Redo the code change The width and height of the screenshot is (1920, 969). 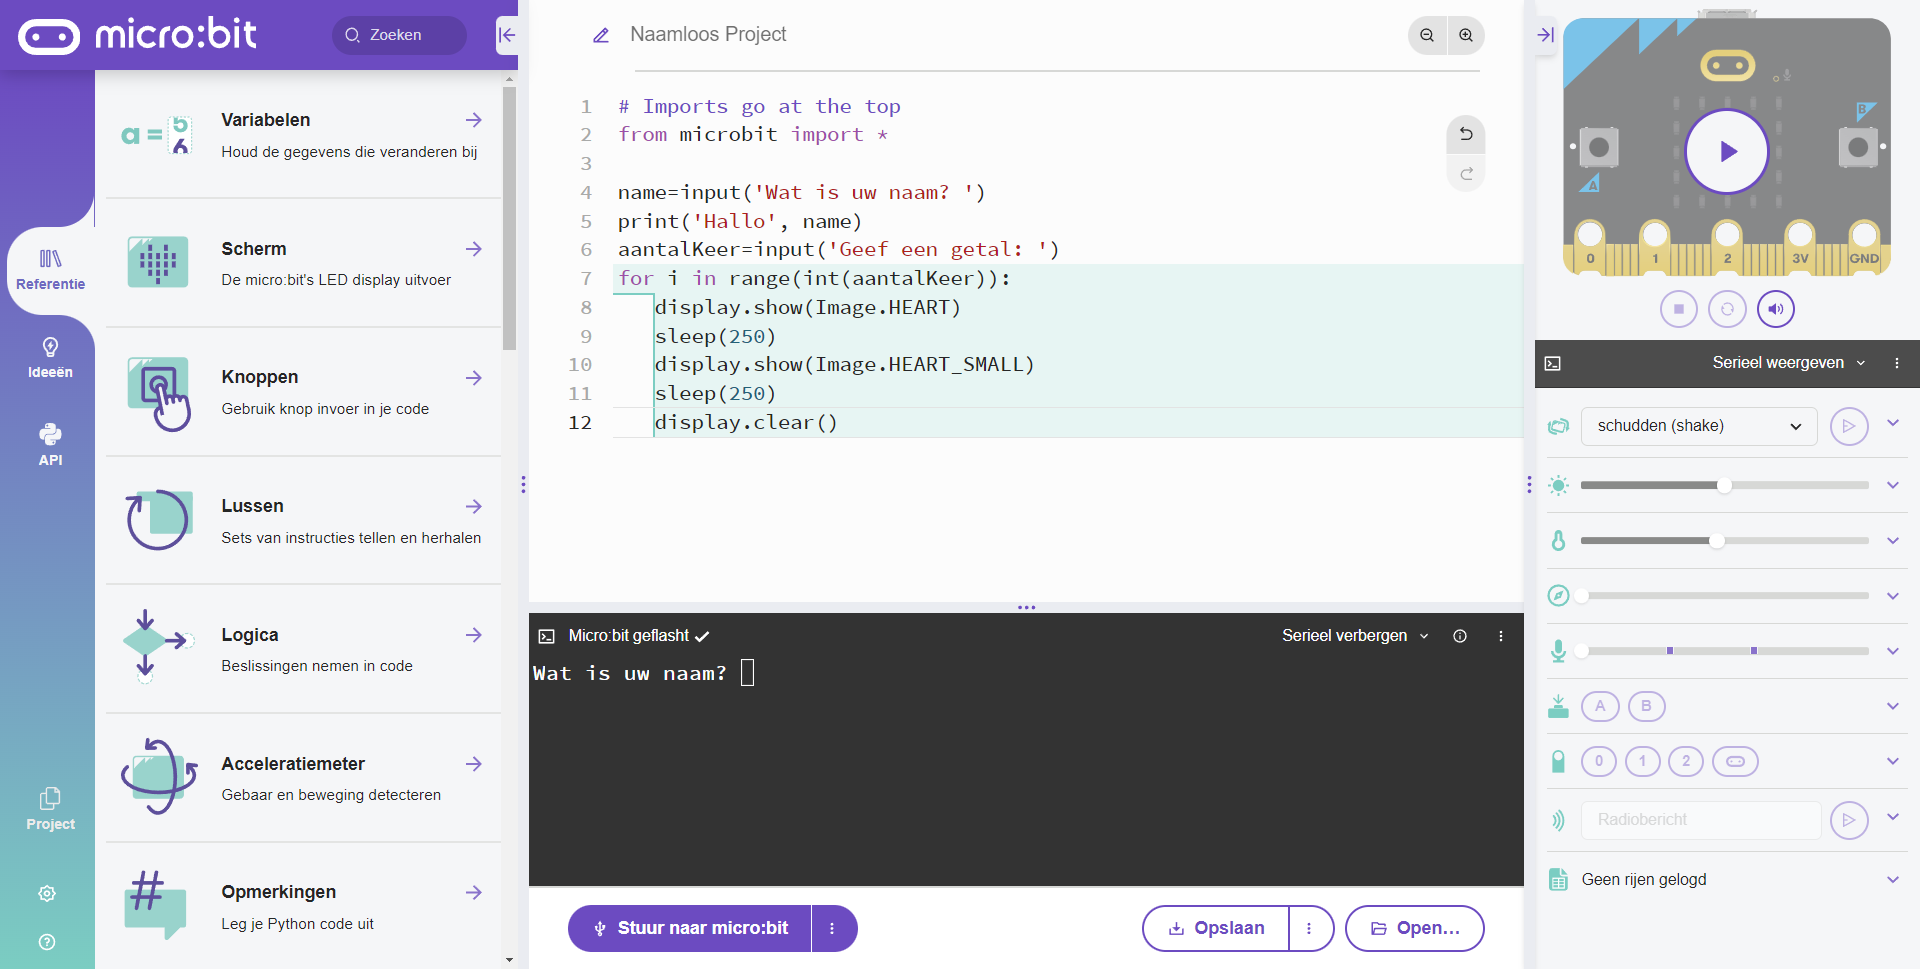click(1466, 174)
